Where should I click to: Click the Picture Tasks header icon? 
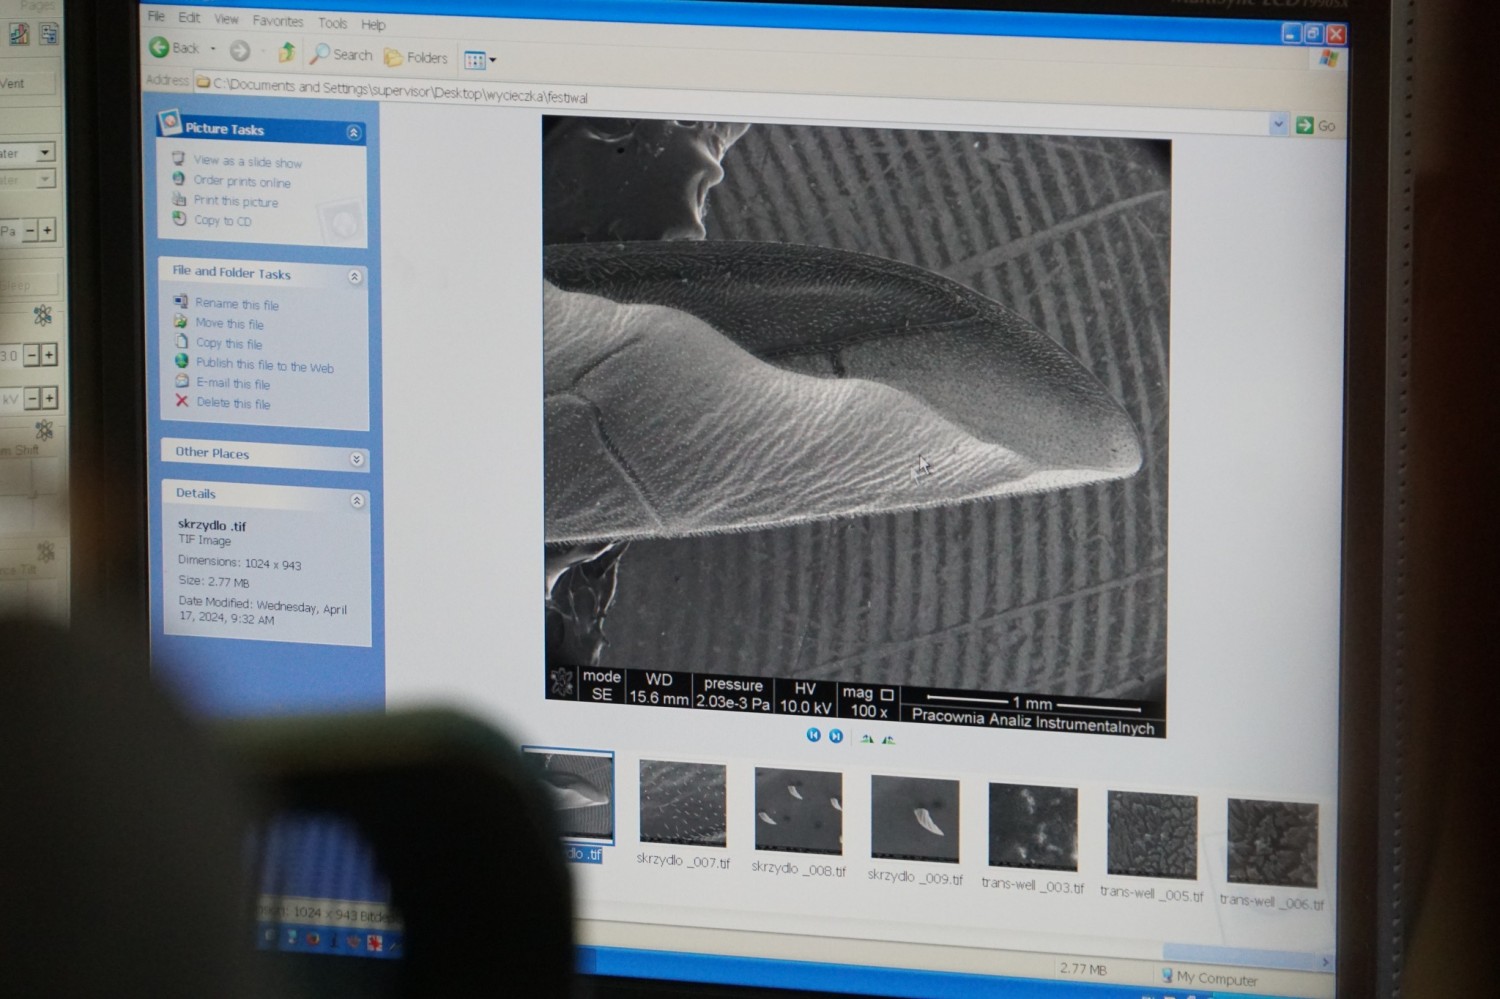[170, 123]
